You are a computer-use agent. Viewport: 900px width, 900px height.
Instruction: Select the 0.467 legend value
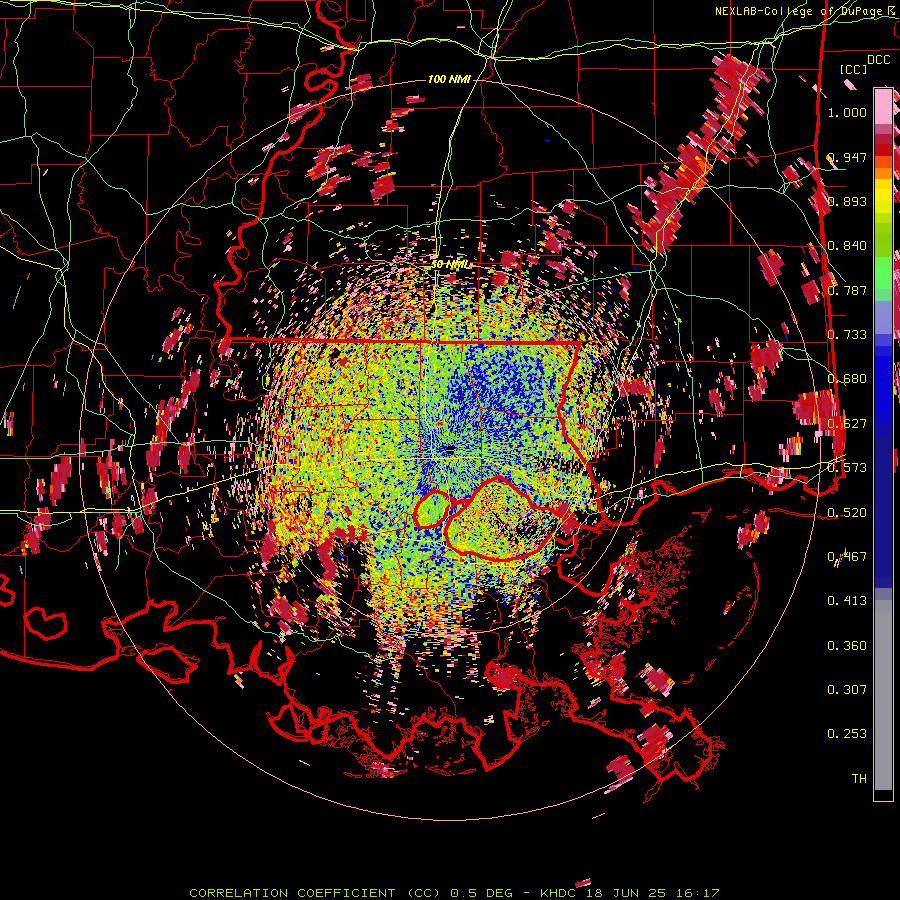click(847, 557)
